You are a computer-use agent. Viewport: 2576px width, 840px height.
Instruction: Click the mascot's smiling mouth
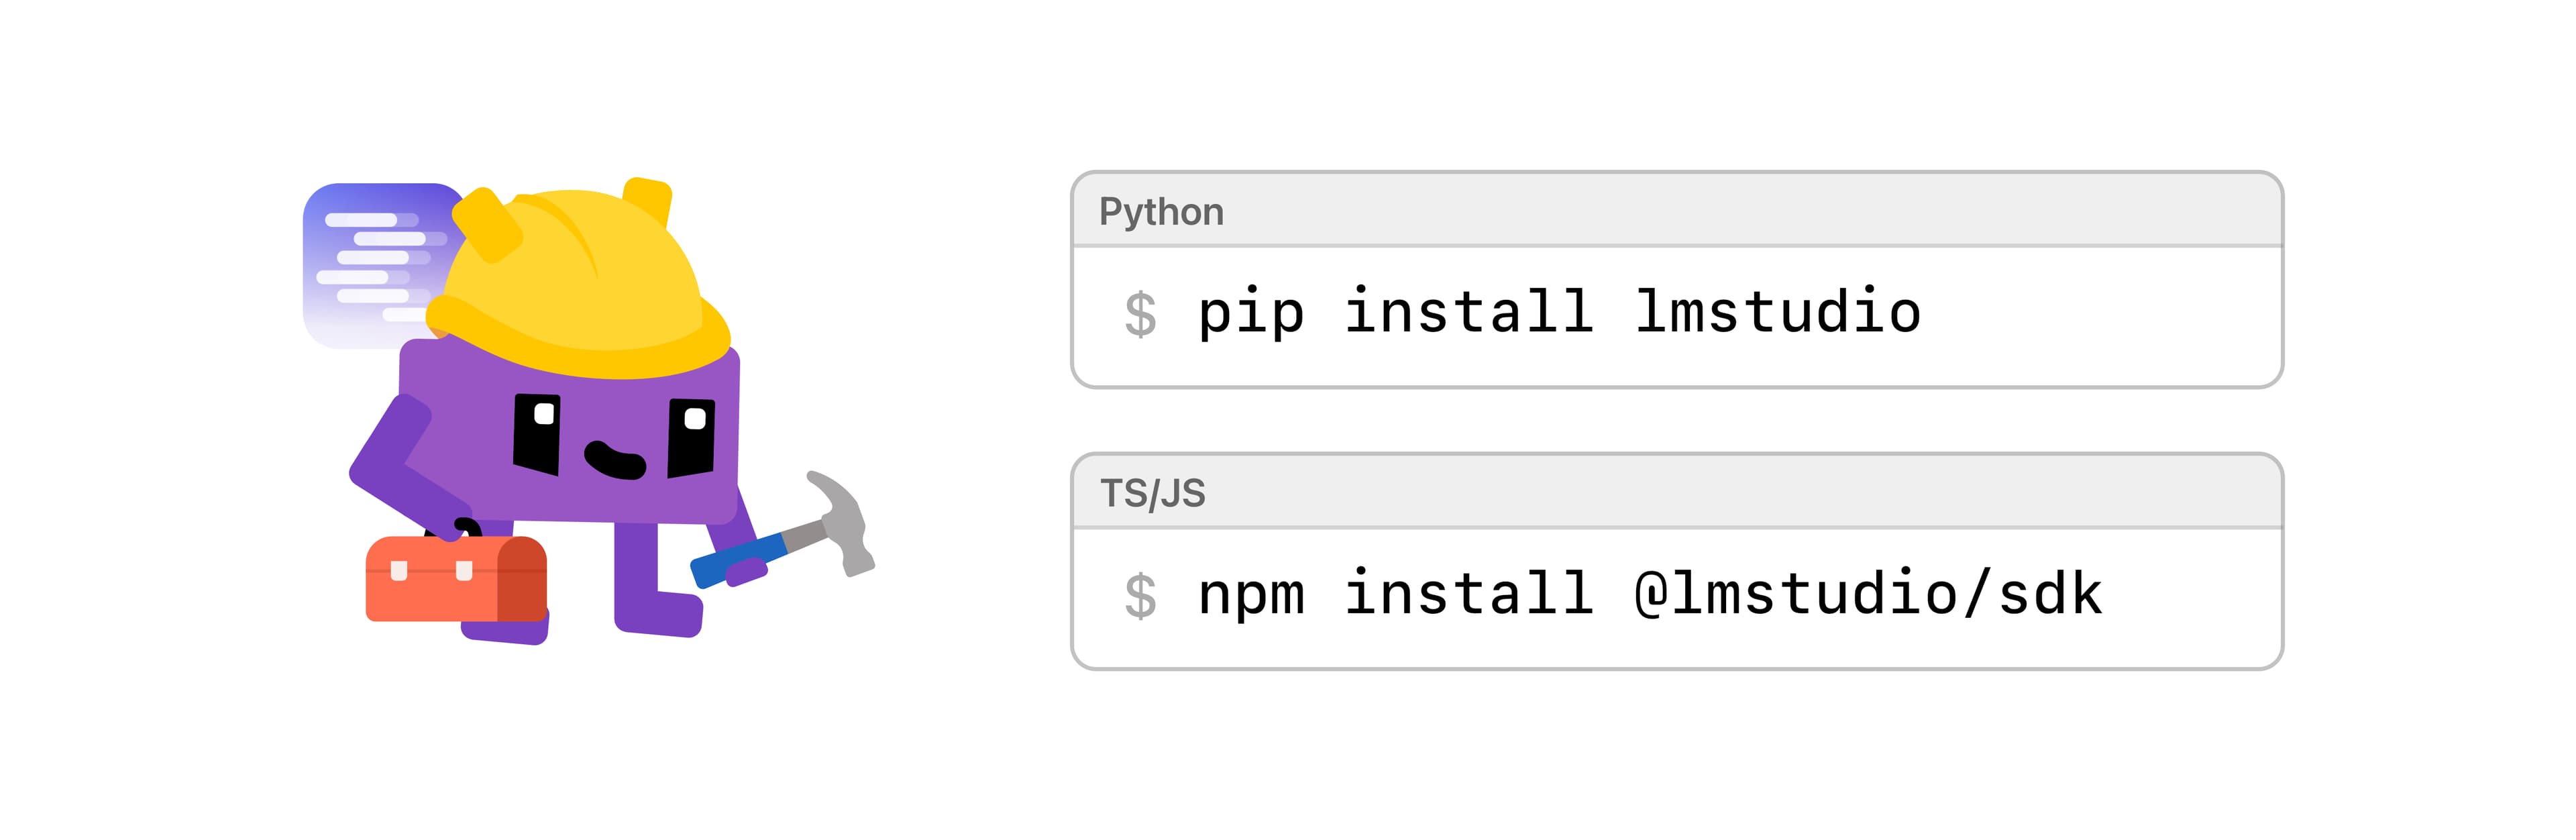click(614, 461)
